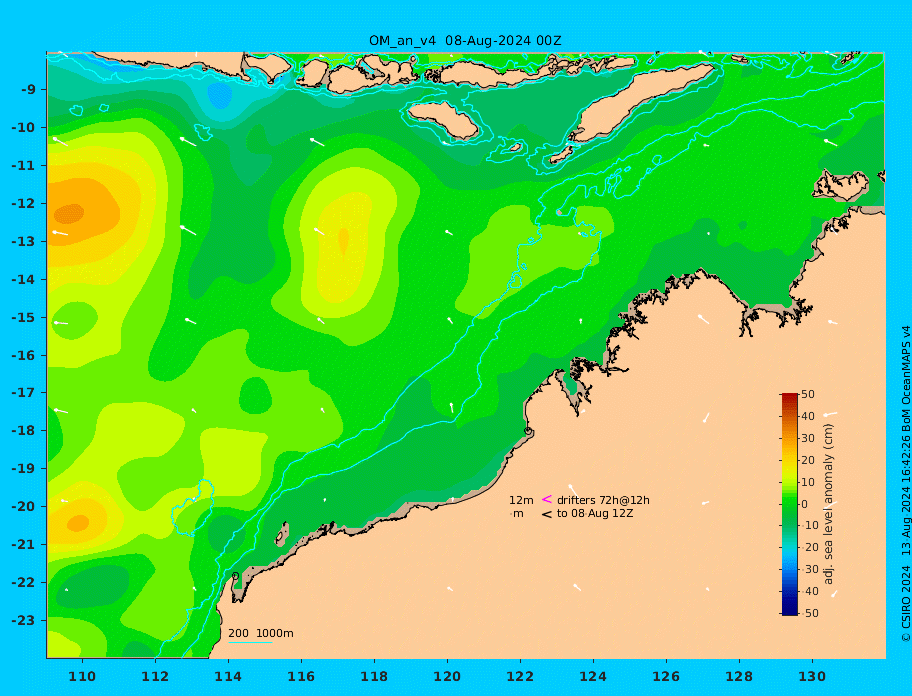Click the longitude axis label '118'

point(374,676)
